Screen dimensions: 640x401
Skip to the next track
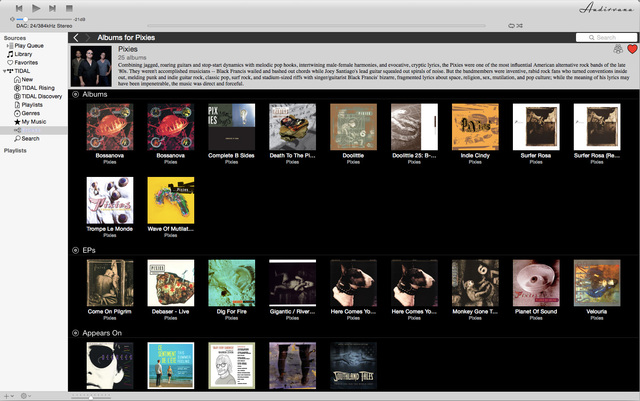point(52,8)
